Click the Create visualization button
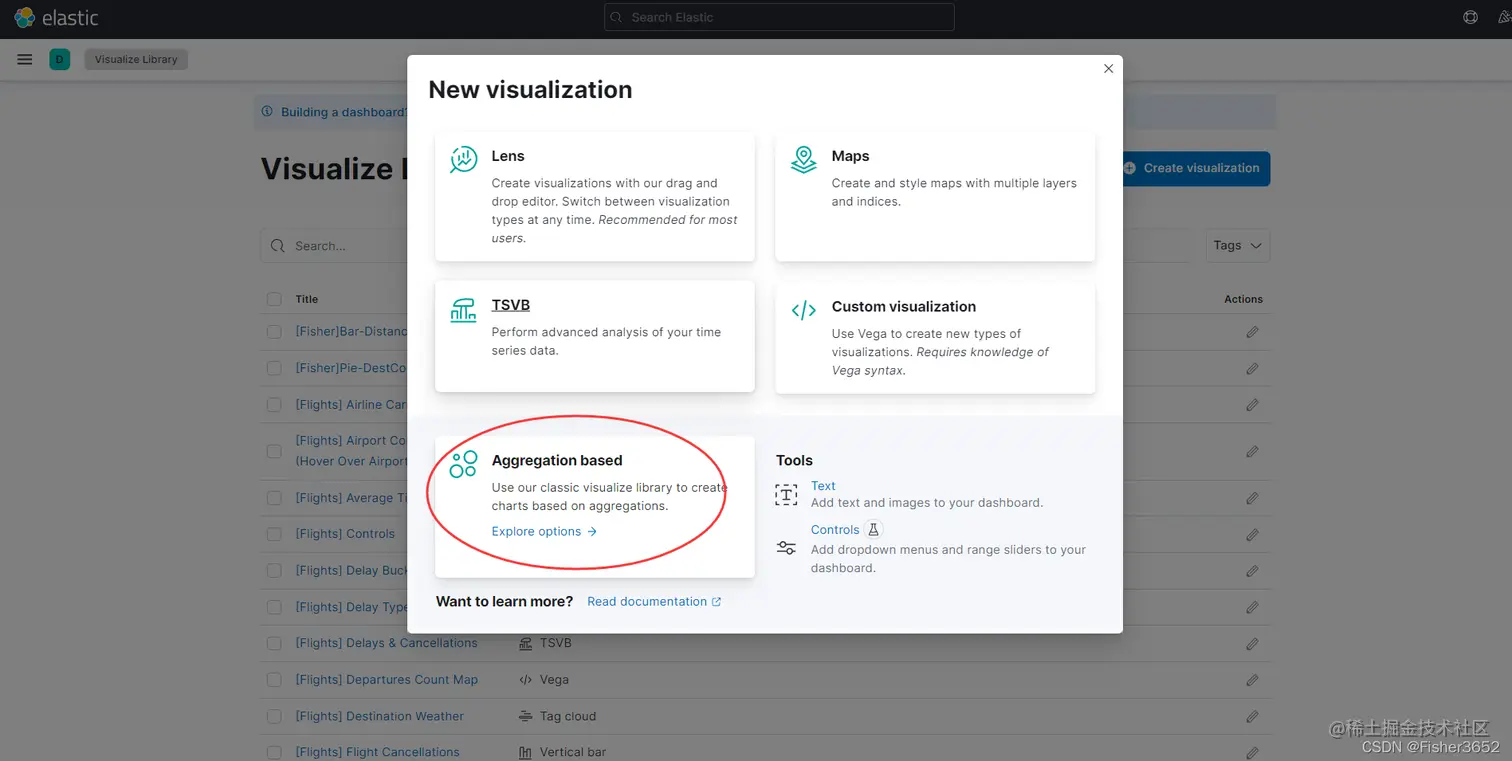 [x=1190, y=169]
